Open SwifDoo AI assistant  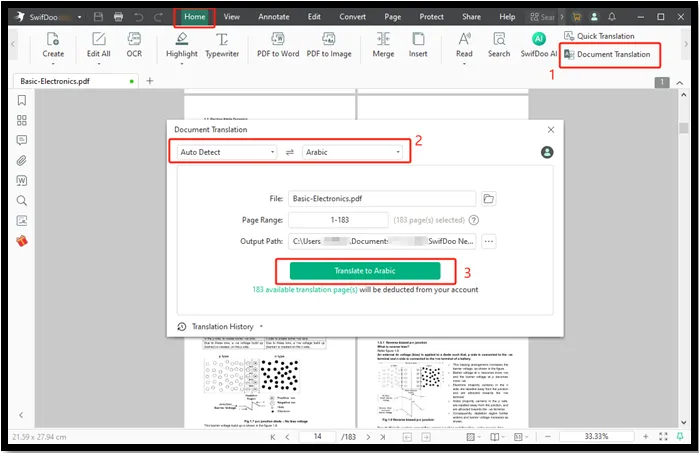click(539, 45)
